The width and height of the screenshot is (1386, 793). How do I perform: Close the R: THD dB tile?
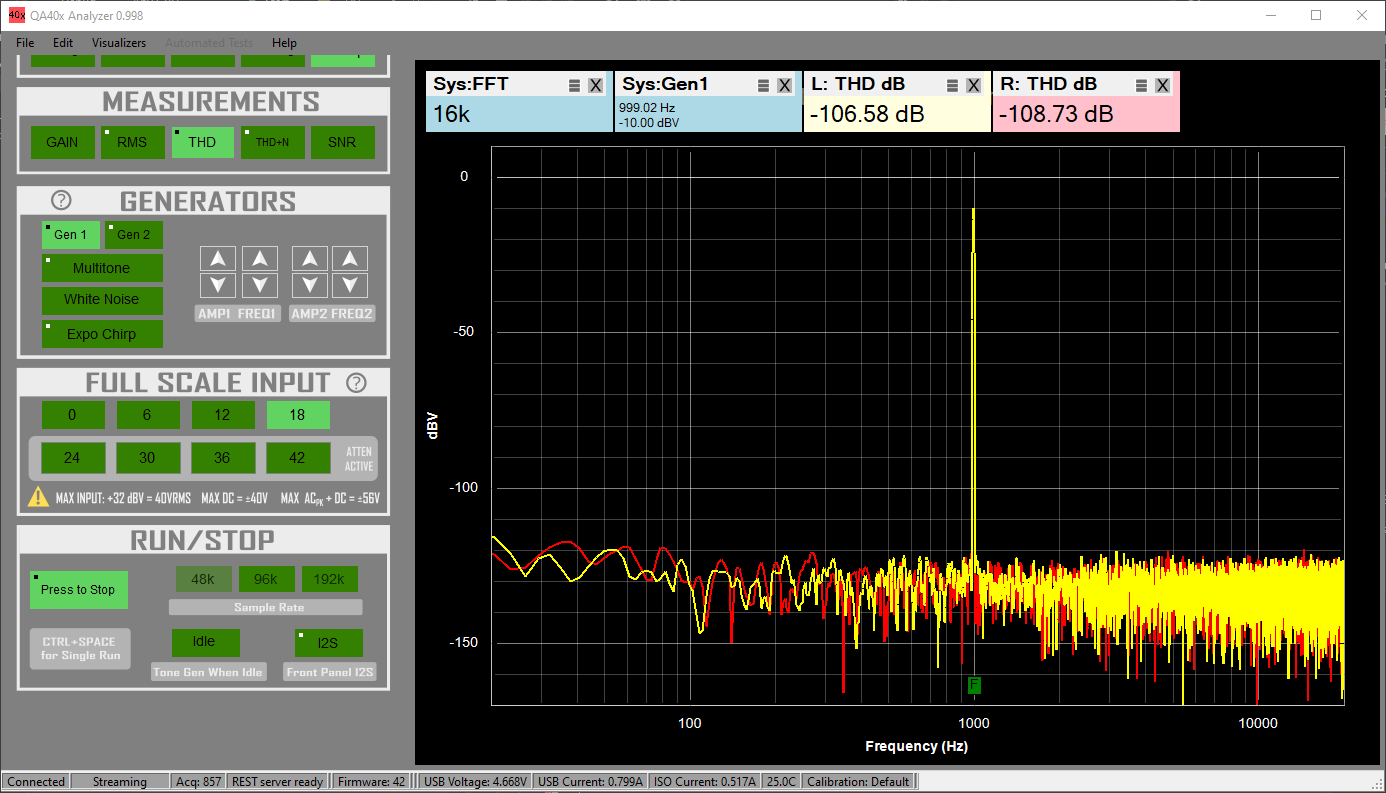coord(1162,86)
